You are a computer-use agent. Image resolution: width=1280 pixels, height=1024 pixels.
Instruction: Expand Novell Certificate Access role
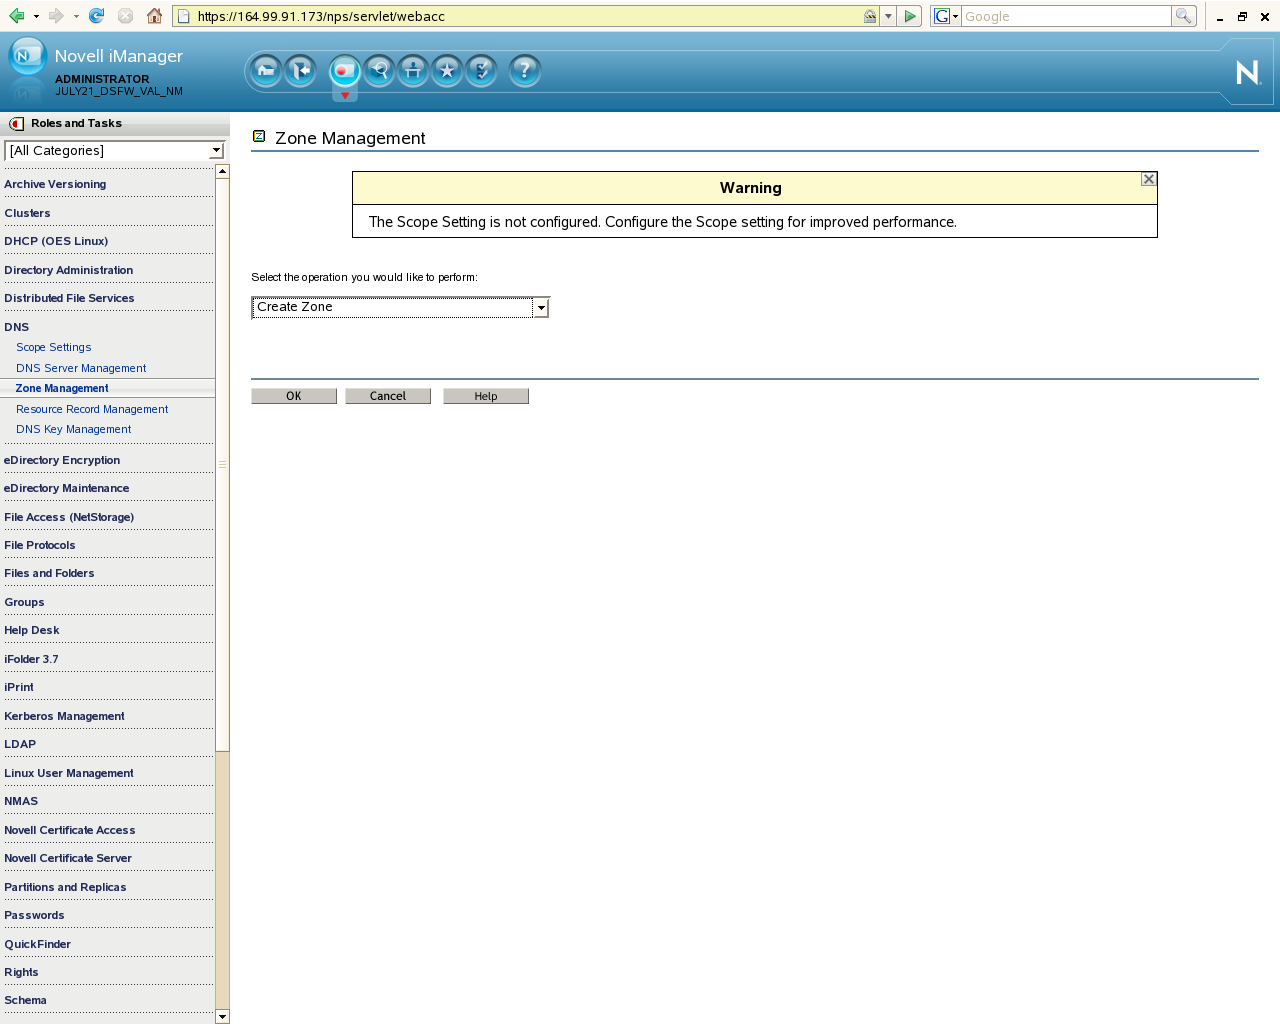click(70, 830)
